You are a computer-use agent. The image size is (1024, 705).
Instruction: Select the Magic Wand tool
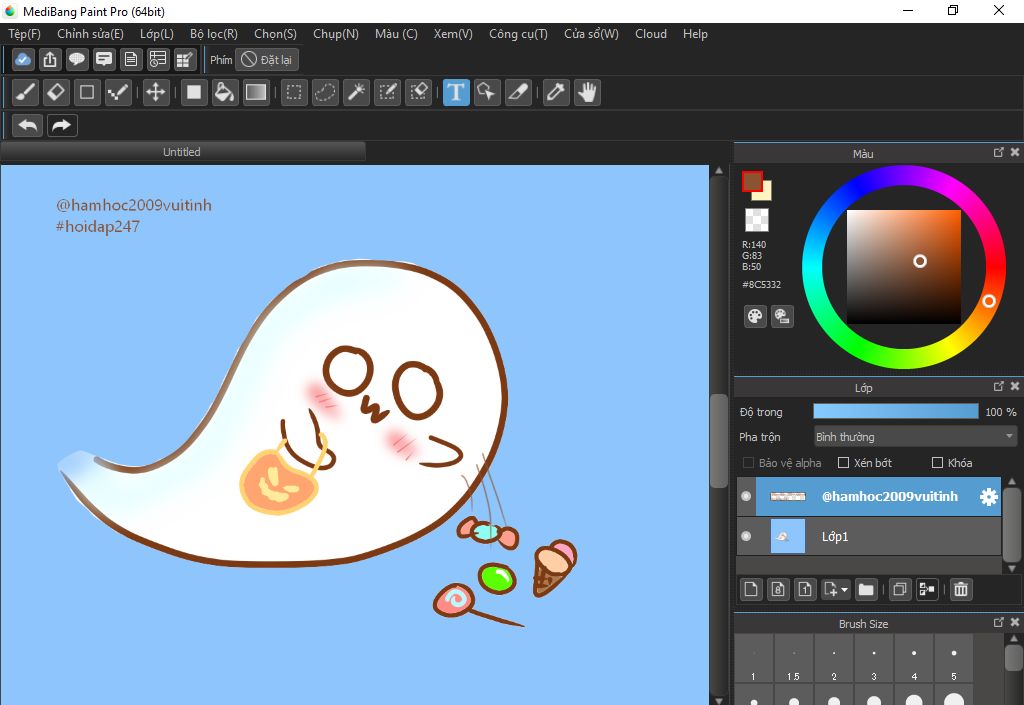[x=356, y=92]
